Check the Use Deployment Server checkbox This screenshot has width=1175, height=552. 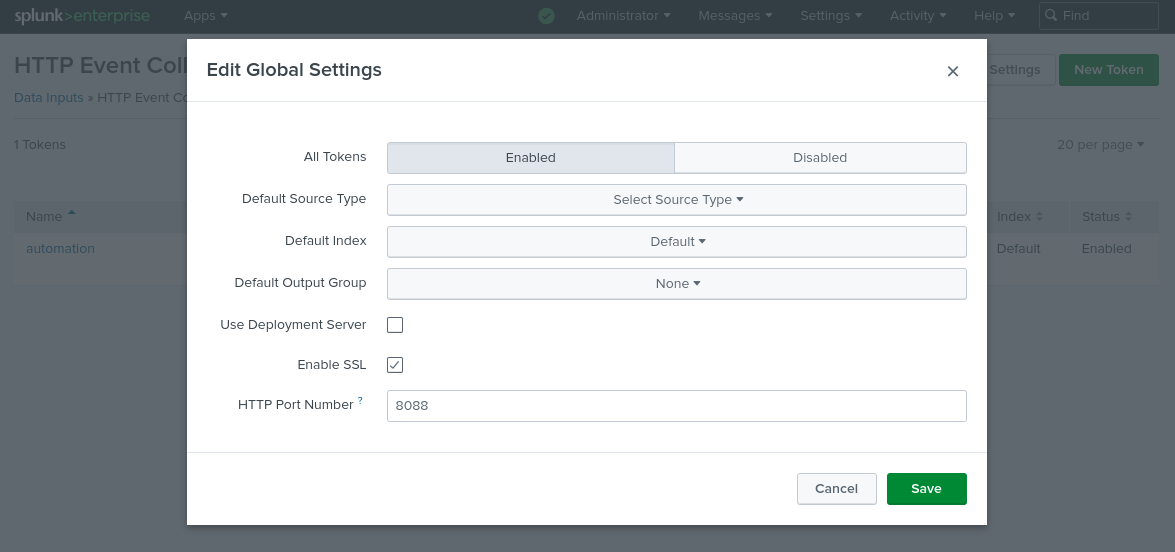click(x=395, y=325)
